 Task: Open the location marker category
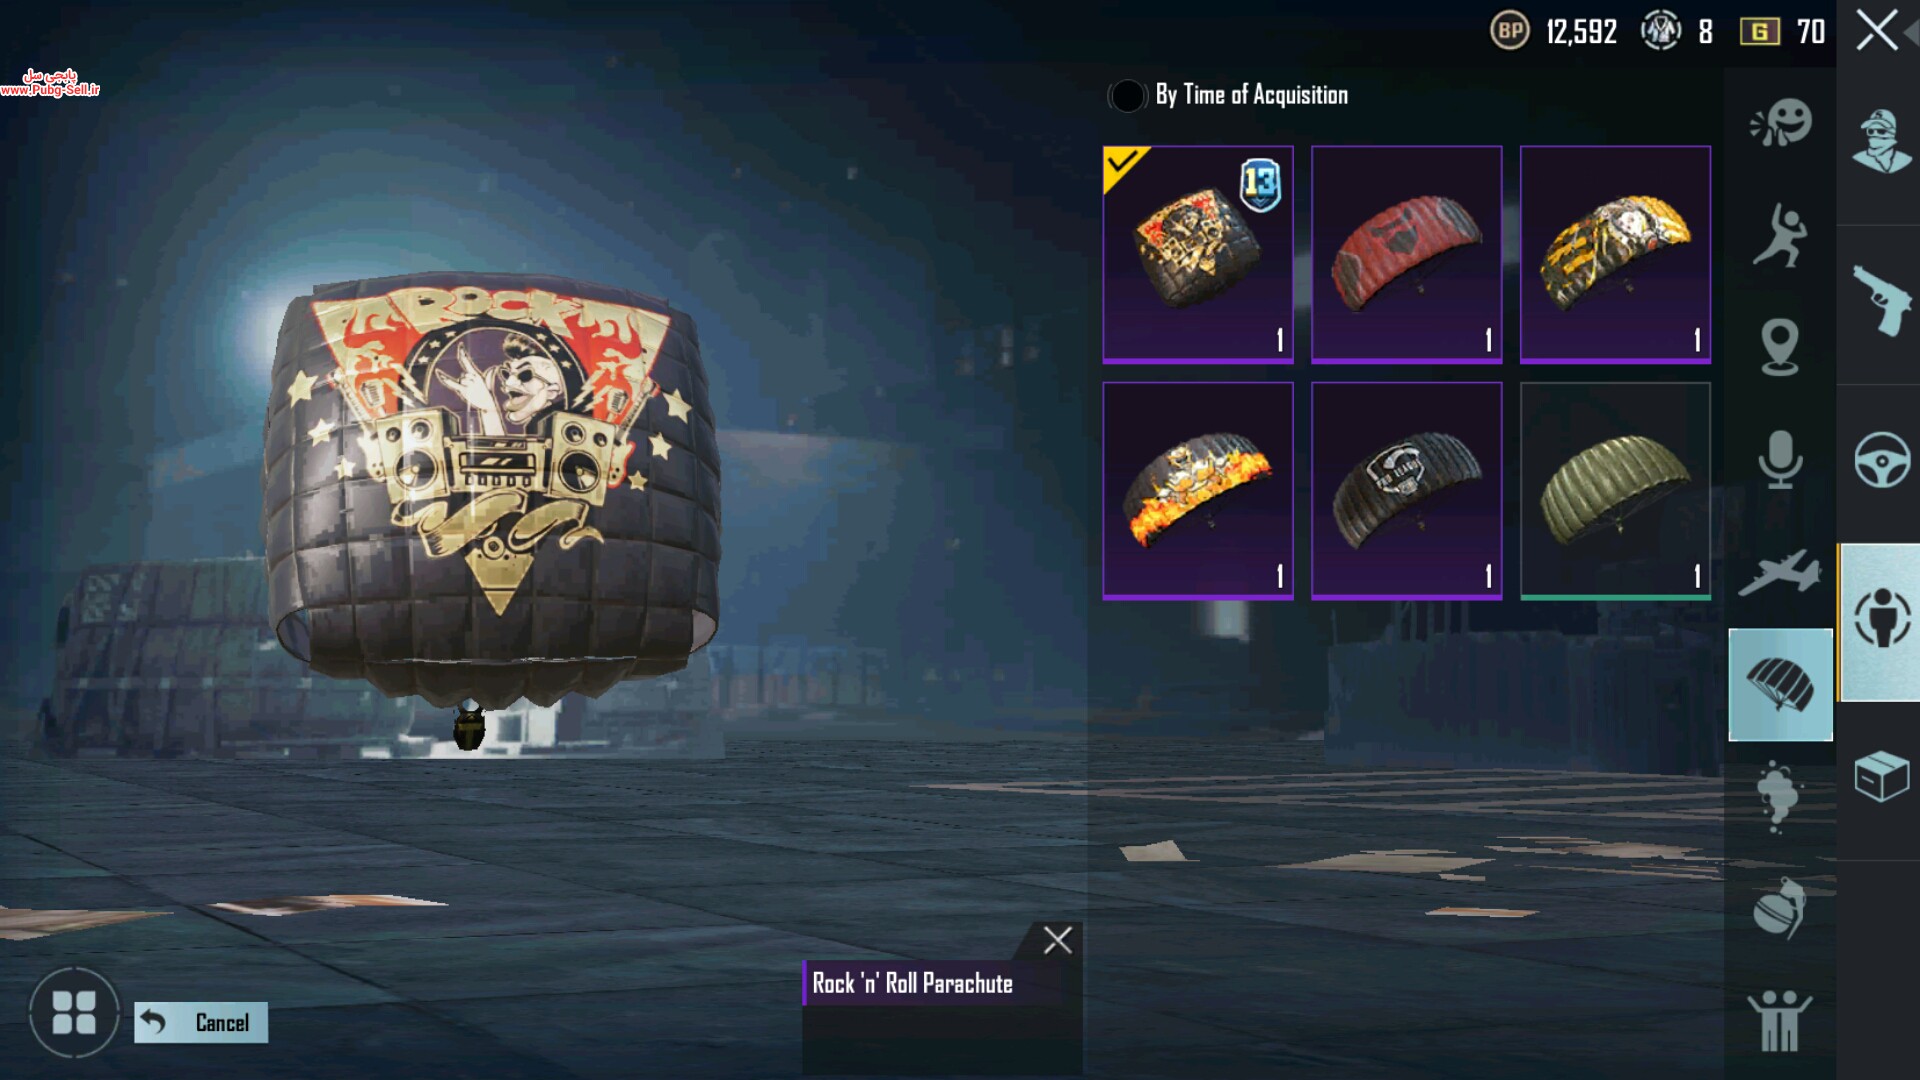1780,347
